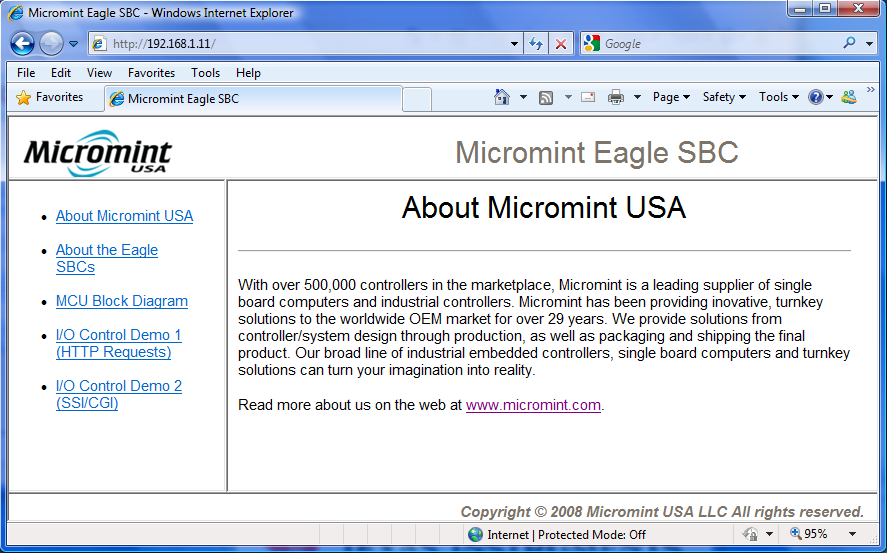Click the Back navigation button
Viewport: 887px width, 553px height.
(x=22, y=44)
